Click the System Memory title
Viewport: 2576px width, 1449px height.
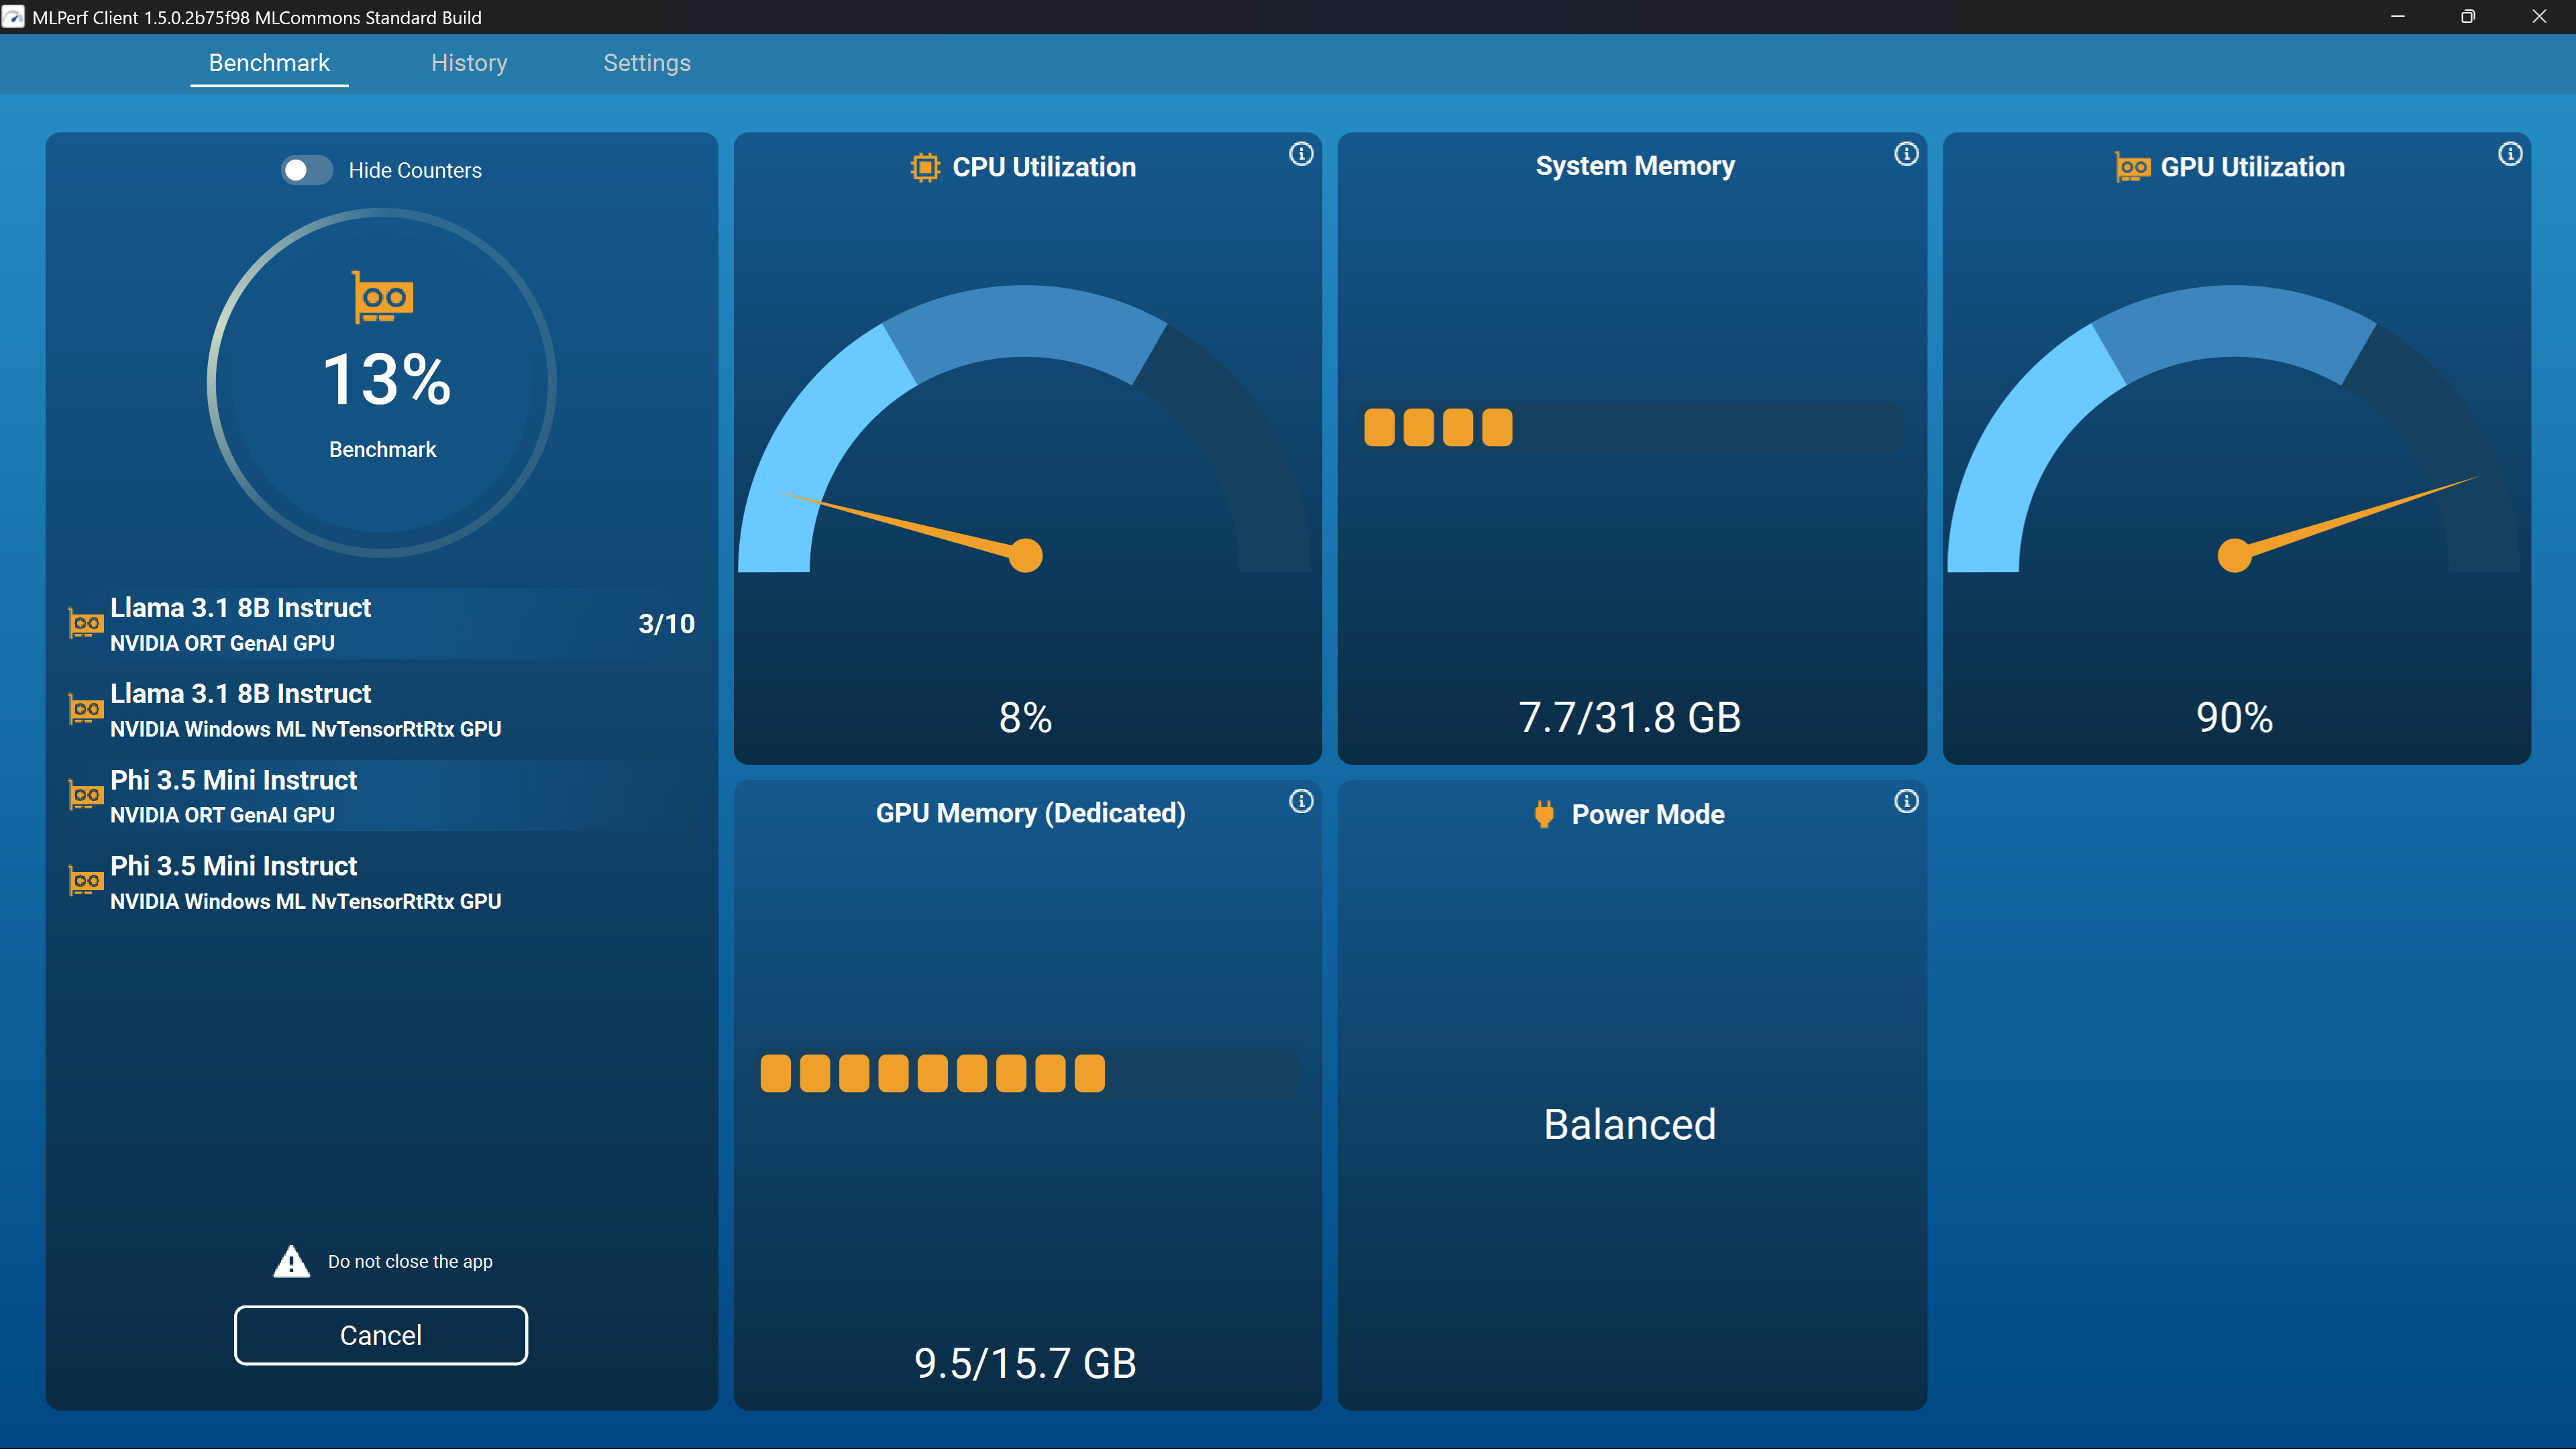1635,166
